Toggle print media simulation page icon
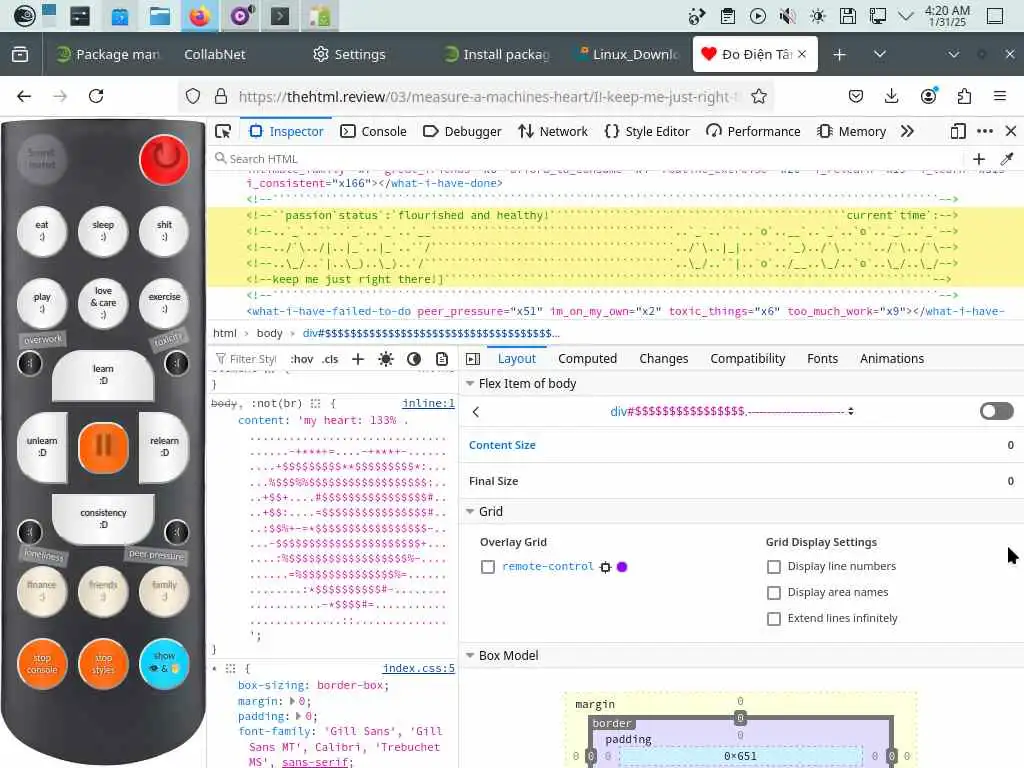1024x768 pixels. click(x=442, y=359)
